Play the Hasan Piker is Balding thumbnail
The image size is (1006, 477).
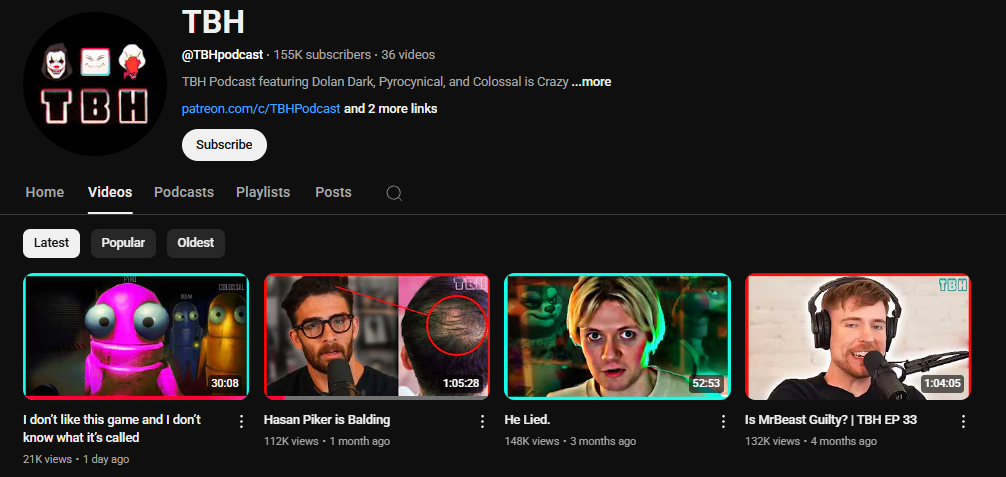point(377,336)
